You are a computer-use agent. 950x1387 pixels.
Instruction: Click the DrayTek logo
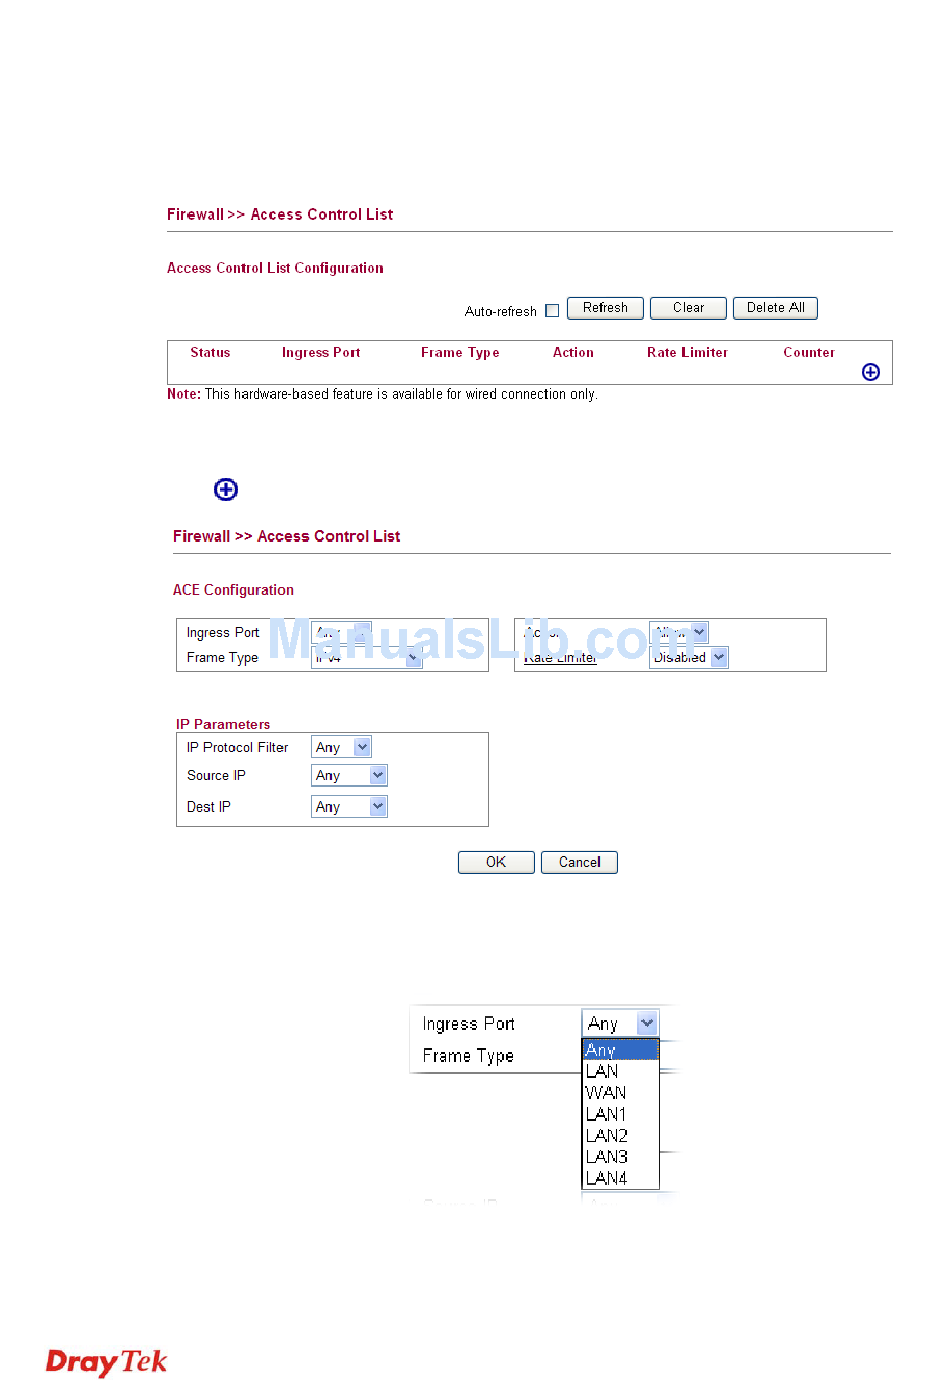click(106, 1362)
